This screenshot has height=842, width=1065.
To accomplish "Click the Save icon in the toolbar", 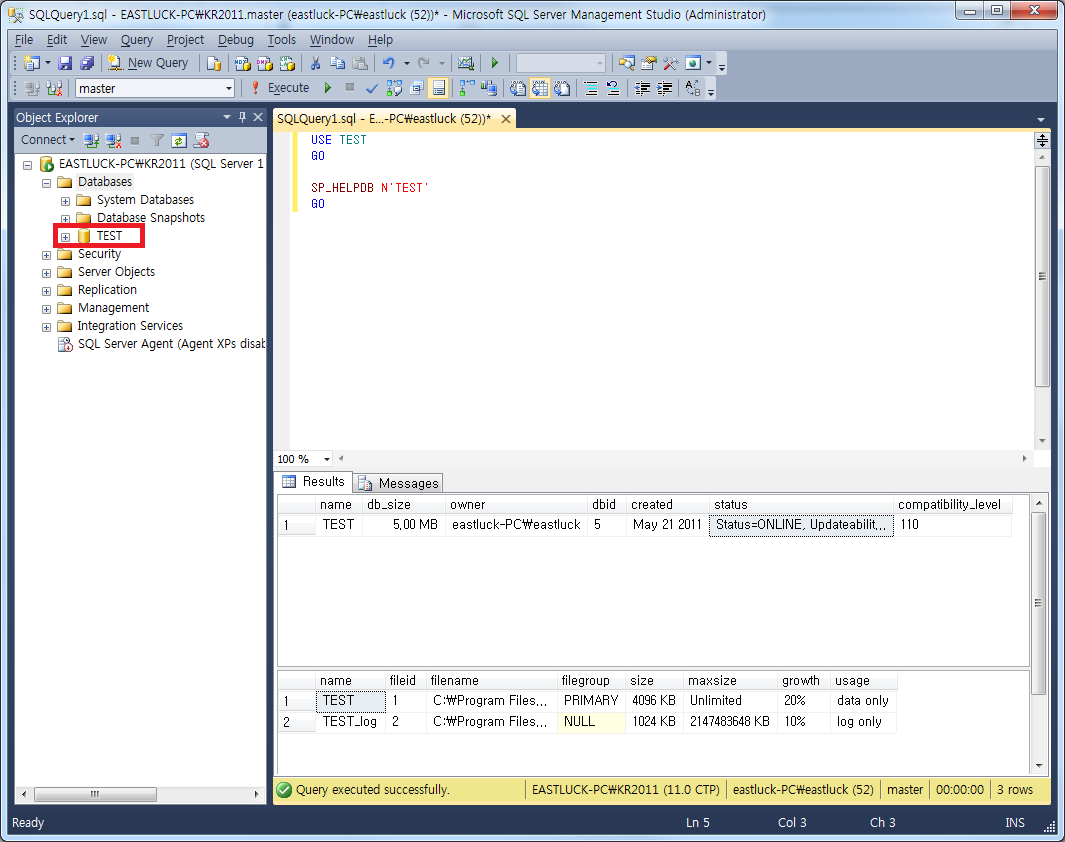I will coord(65,63).
